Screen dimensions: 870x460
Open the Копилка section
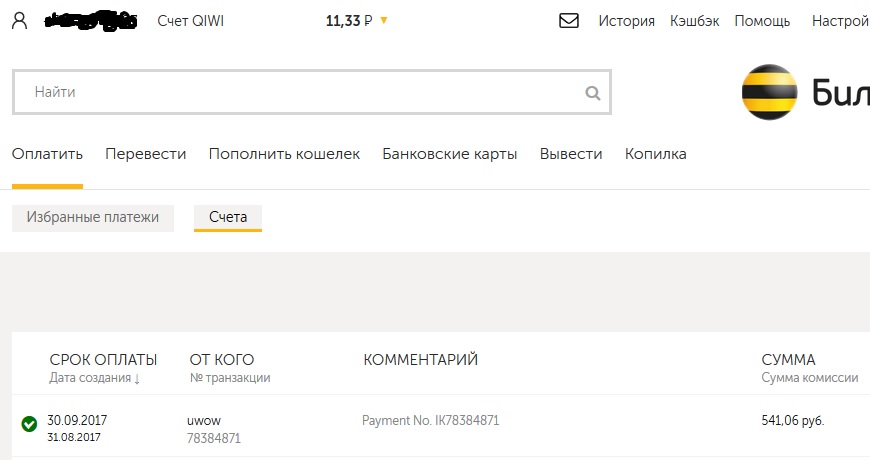pyautogui.click(x=655, y=154)
